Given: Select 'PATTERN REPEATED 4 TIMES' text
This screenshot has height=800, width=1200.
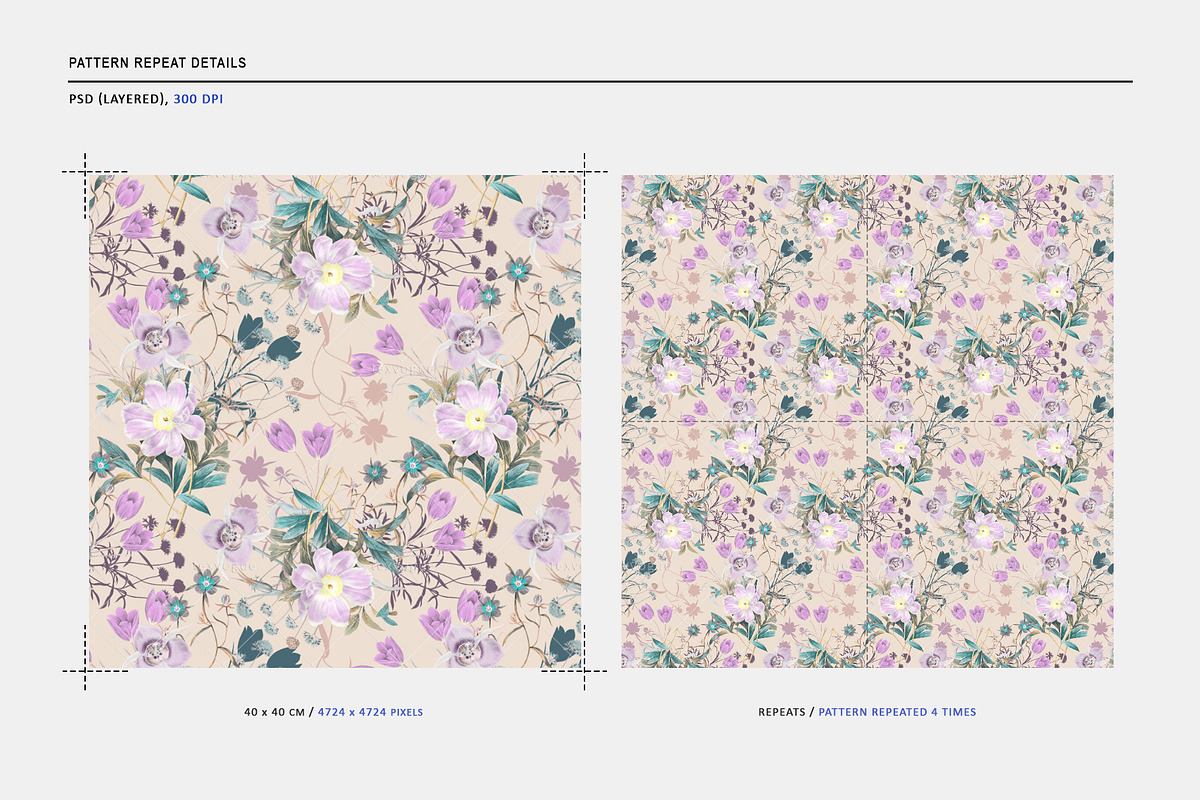Looking at the screenshot, I should [x=897, y=712].
